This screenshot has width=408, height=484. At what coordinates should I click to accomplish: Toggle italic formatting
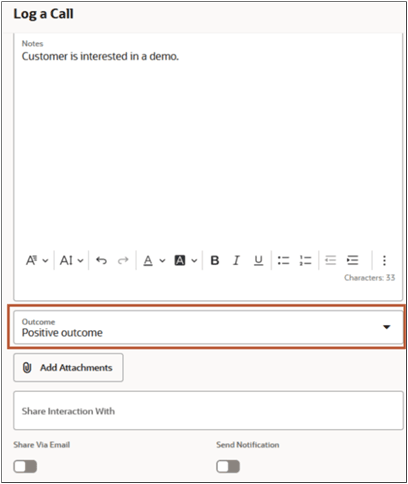coord(236,260)
